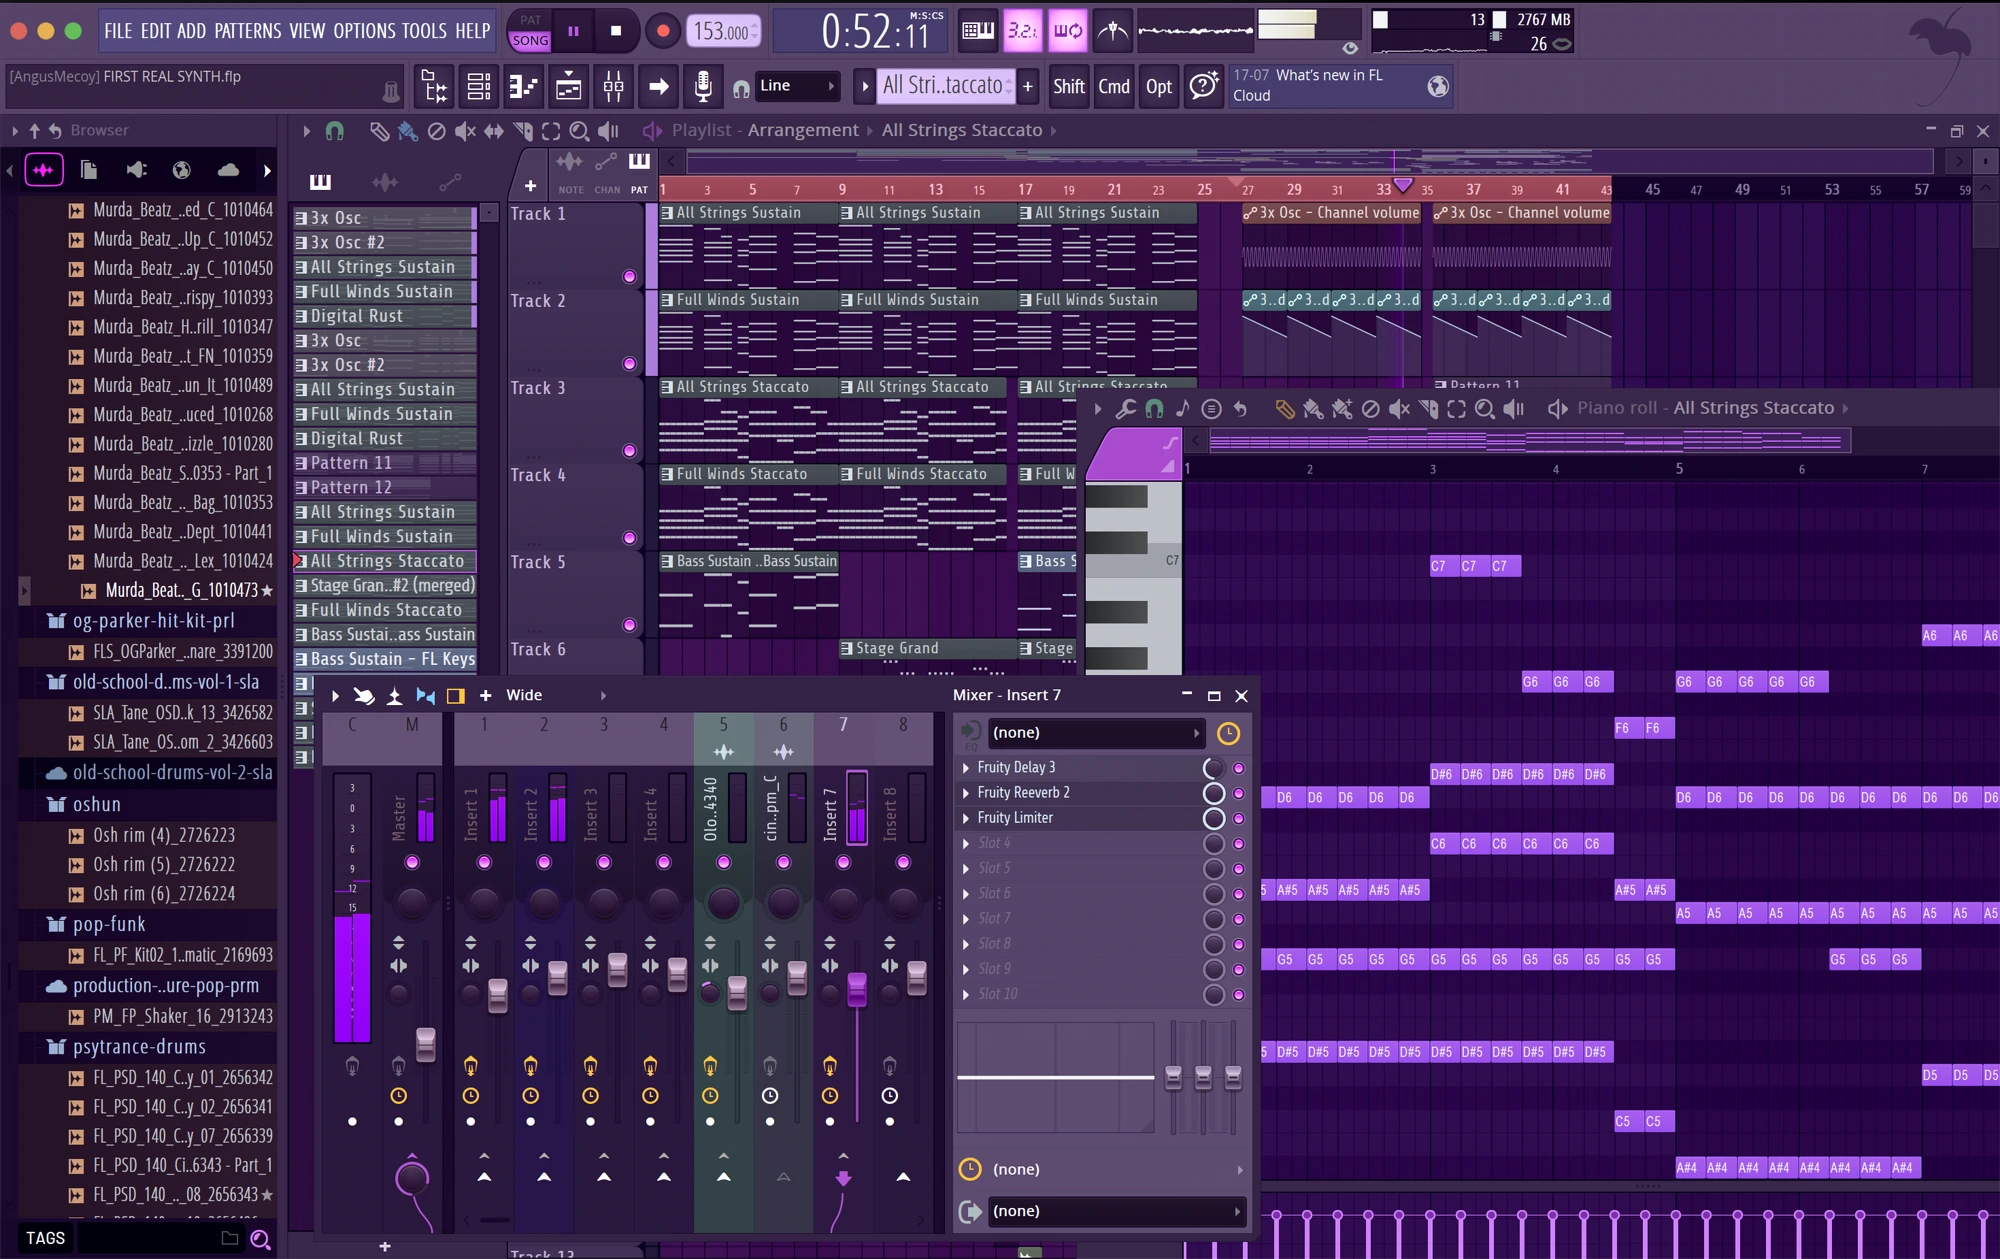Toggle Fruity Limiter effect on/off light
2000x1259 pixels.
[1238, 818]
